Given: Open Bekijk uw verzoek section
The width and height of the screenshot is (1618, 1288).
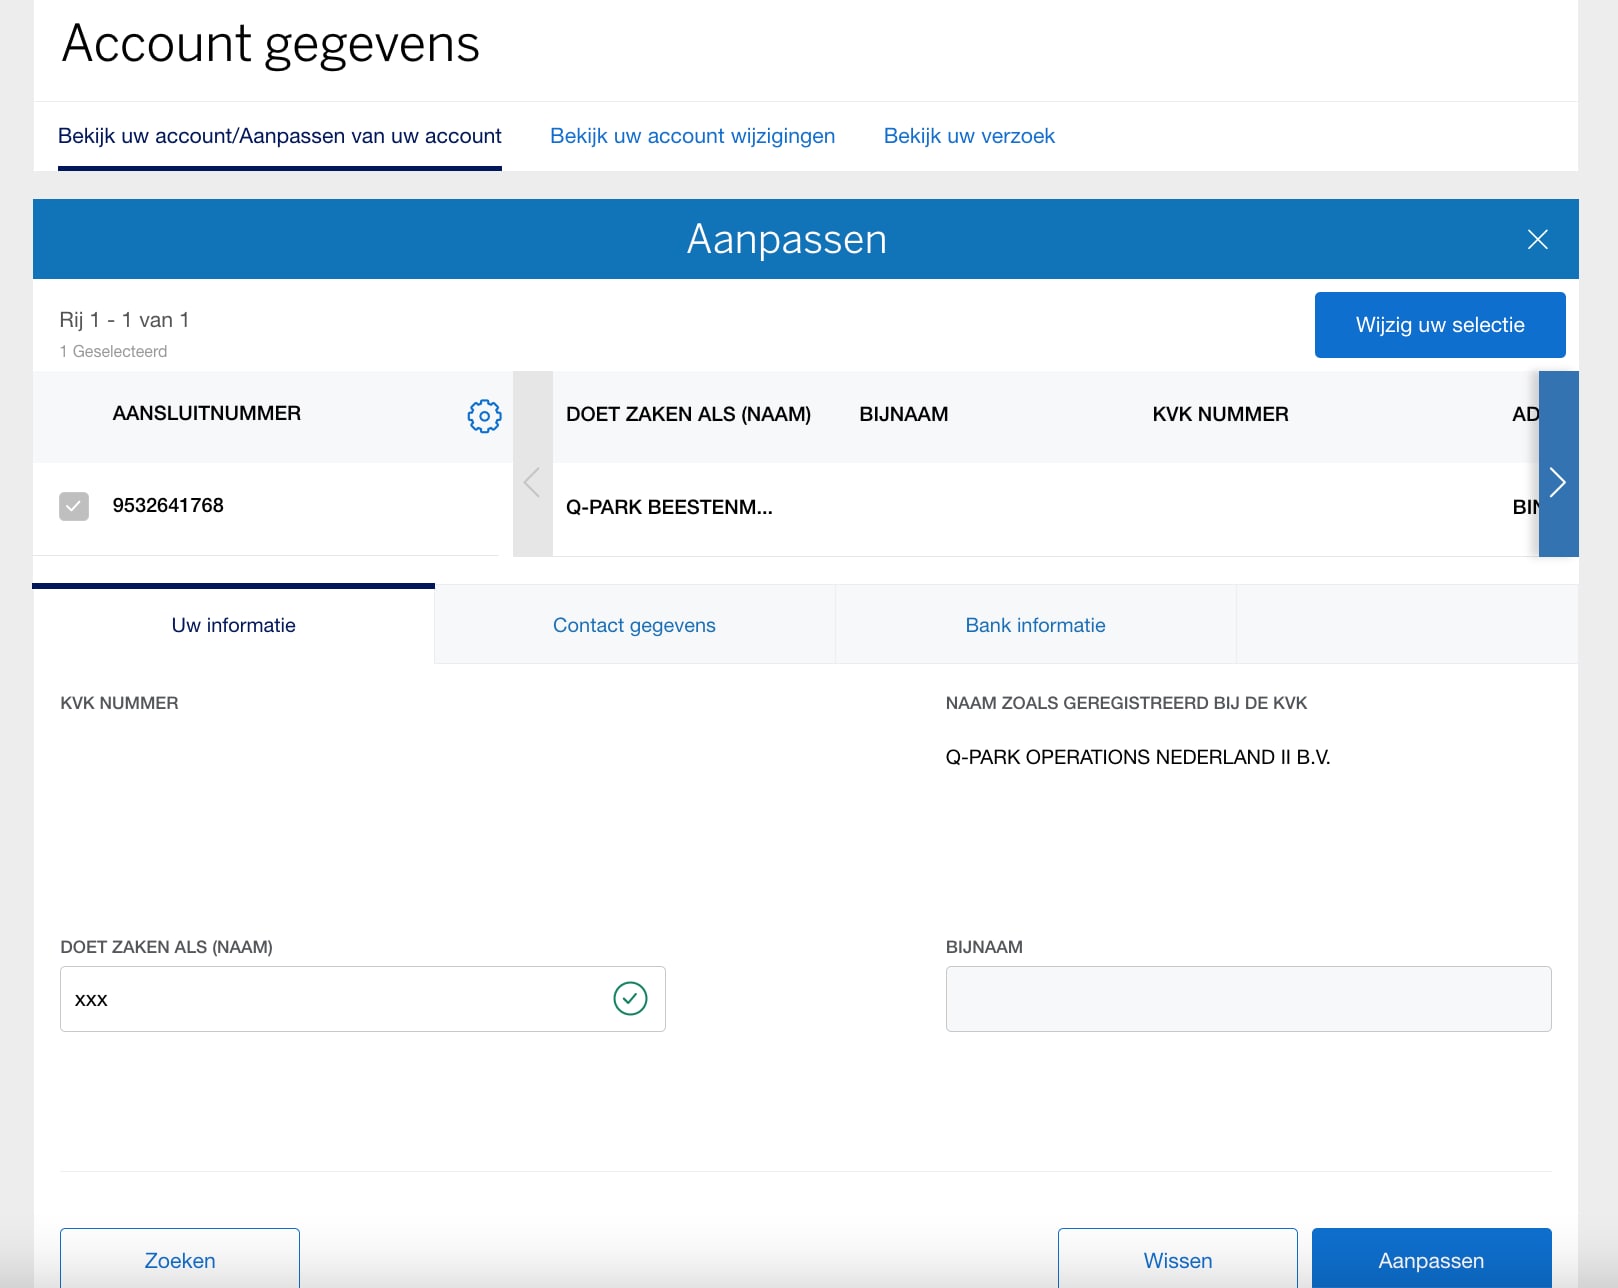Looking at the screenshot, I should pos(968,136).
